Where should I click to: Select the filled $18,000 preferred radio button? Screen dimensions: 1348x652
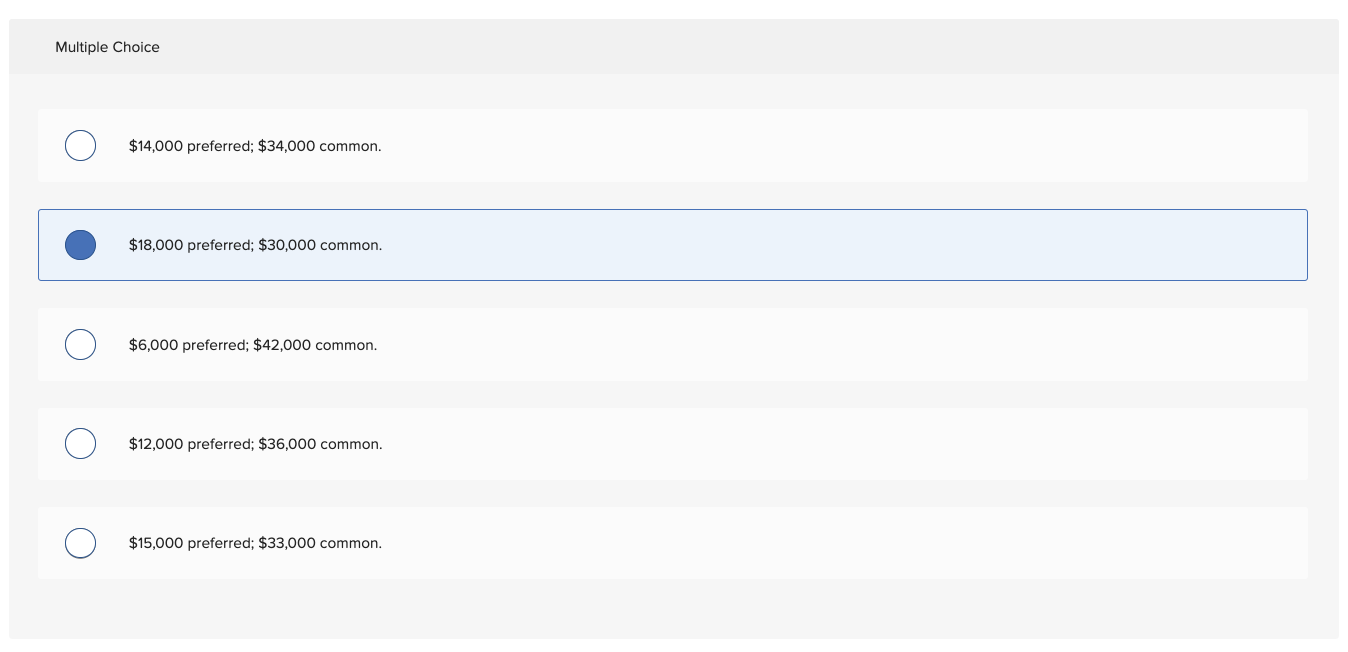(x=80, y=245)
